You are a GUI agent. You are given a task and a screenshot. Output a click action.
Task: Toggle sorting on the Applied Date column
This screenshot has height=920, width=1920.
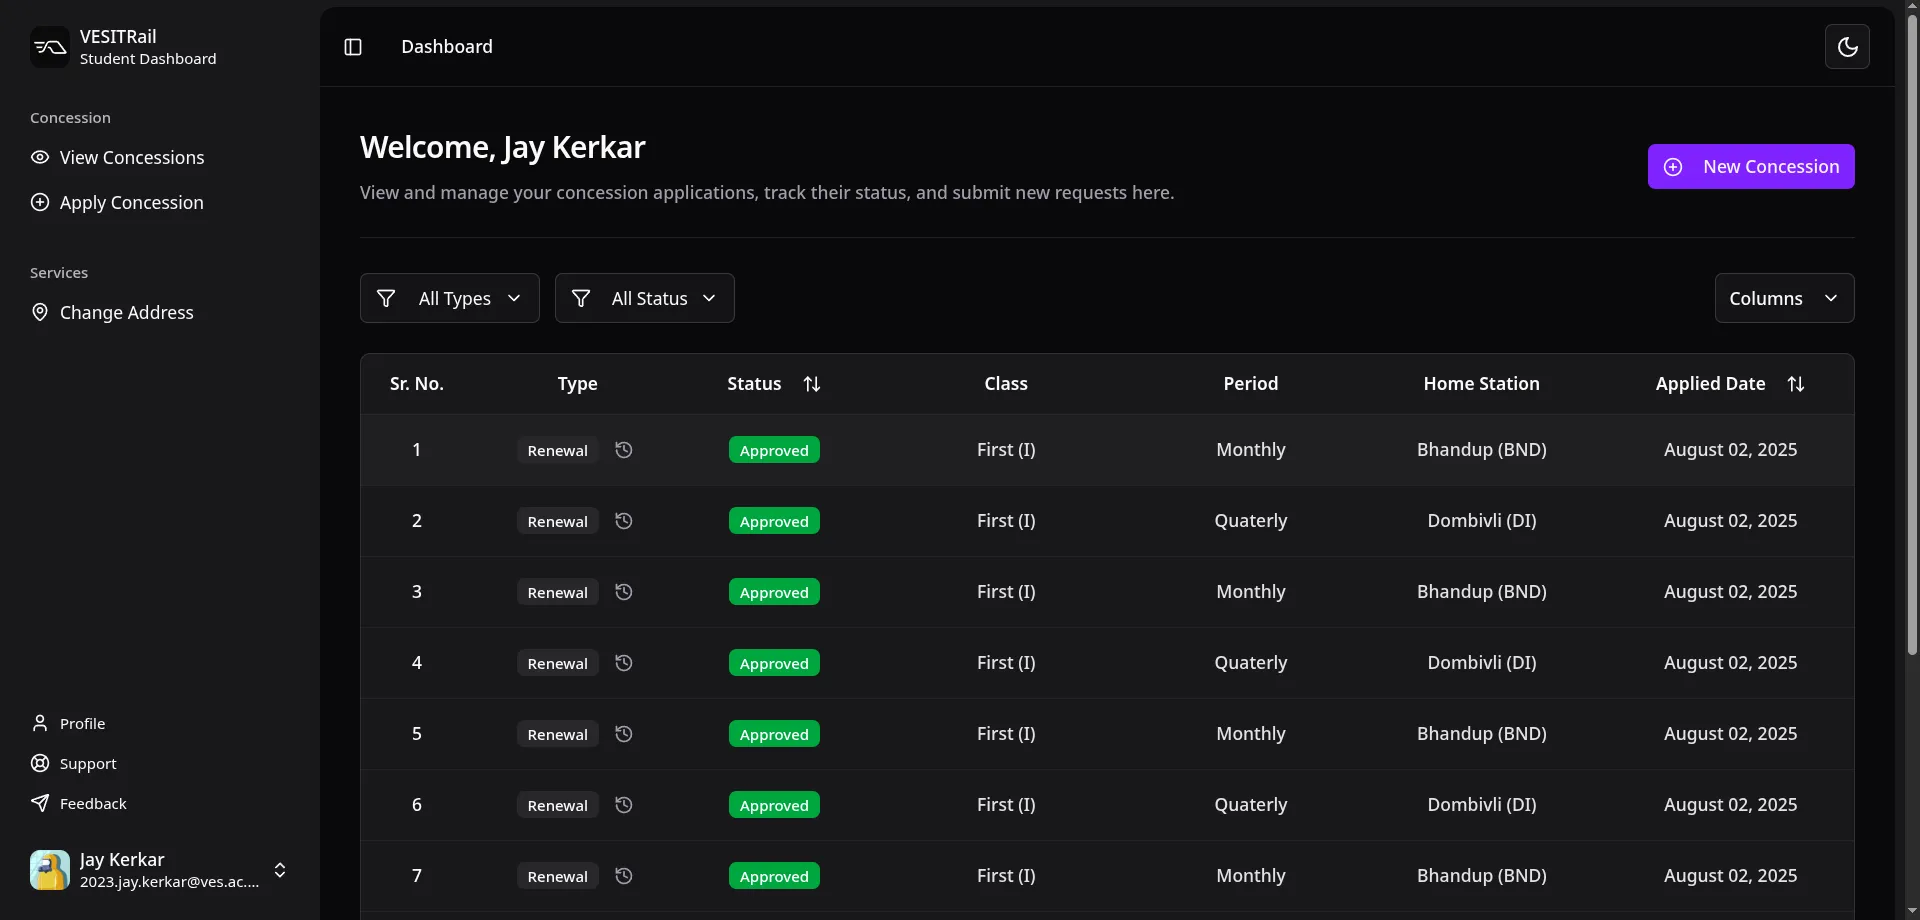click(1796, 383)
